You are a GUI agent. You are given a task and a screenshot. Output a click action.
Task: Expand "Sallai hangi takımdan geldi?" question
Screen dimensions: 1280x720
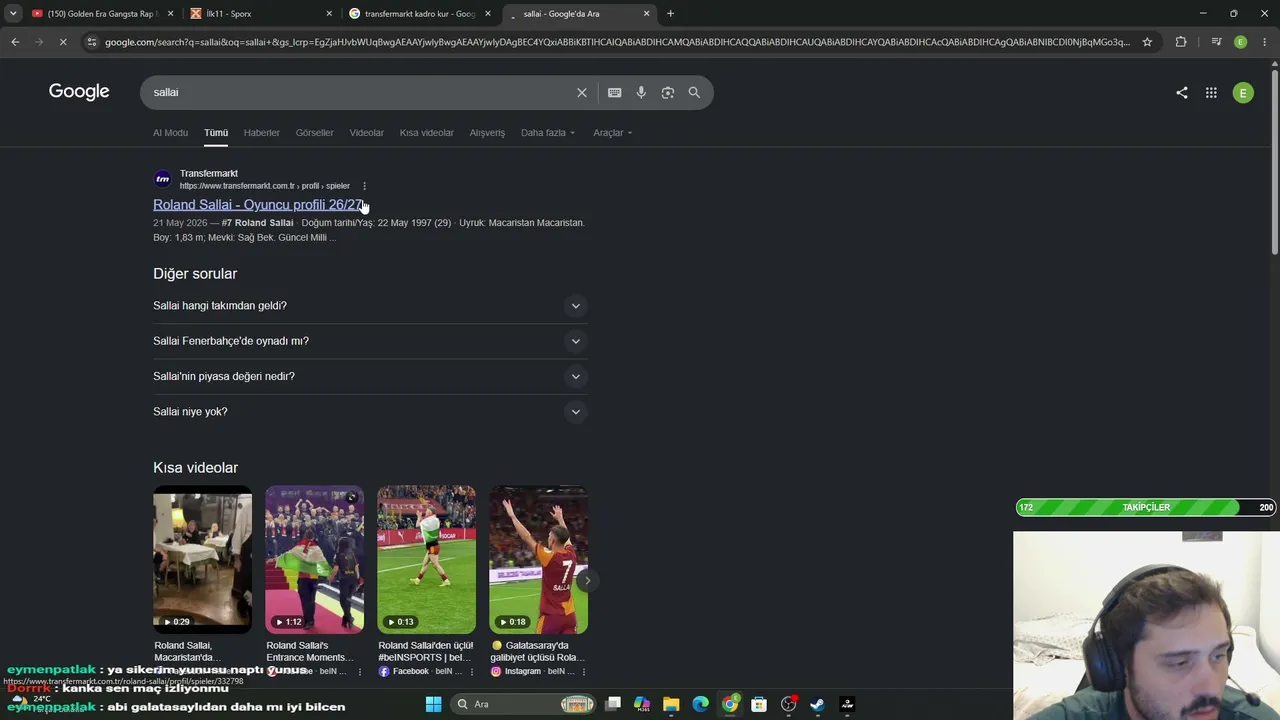pyautogui.click(x=370, y=306)
